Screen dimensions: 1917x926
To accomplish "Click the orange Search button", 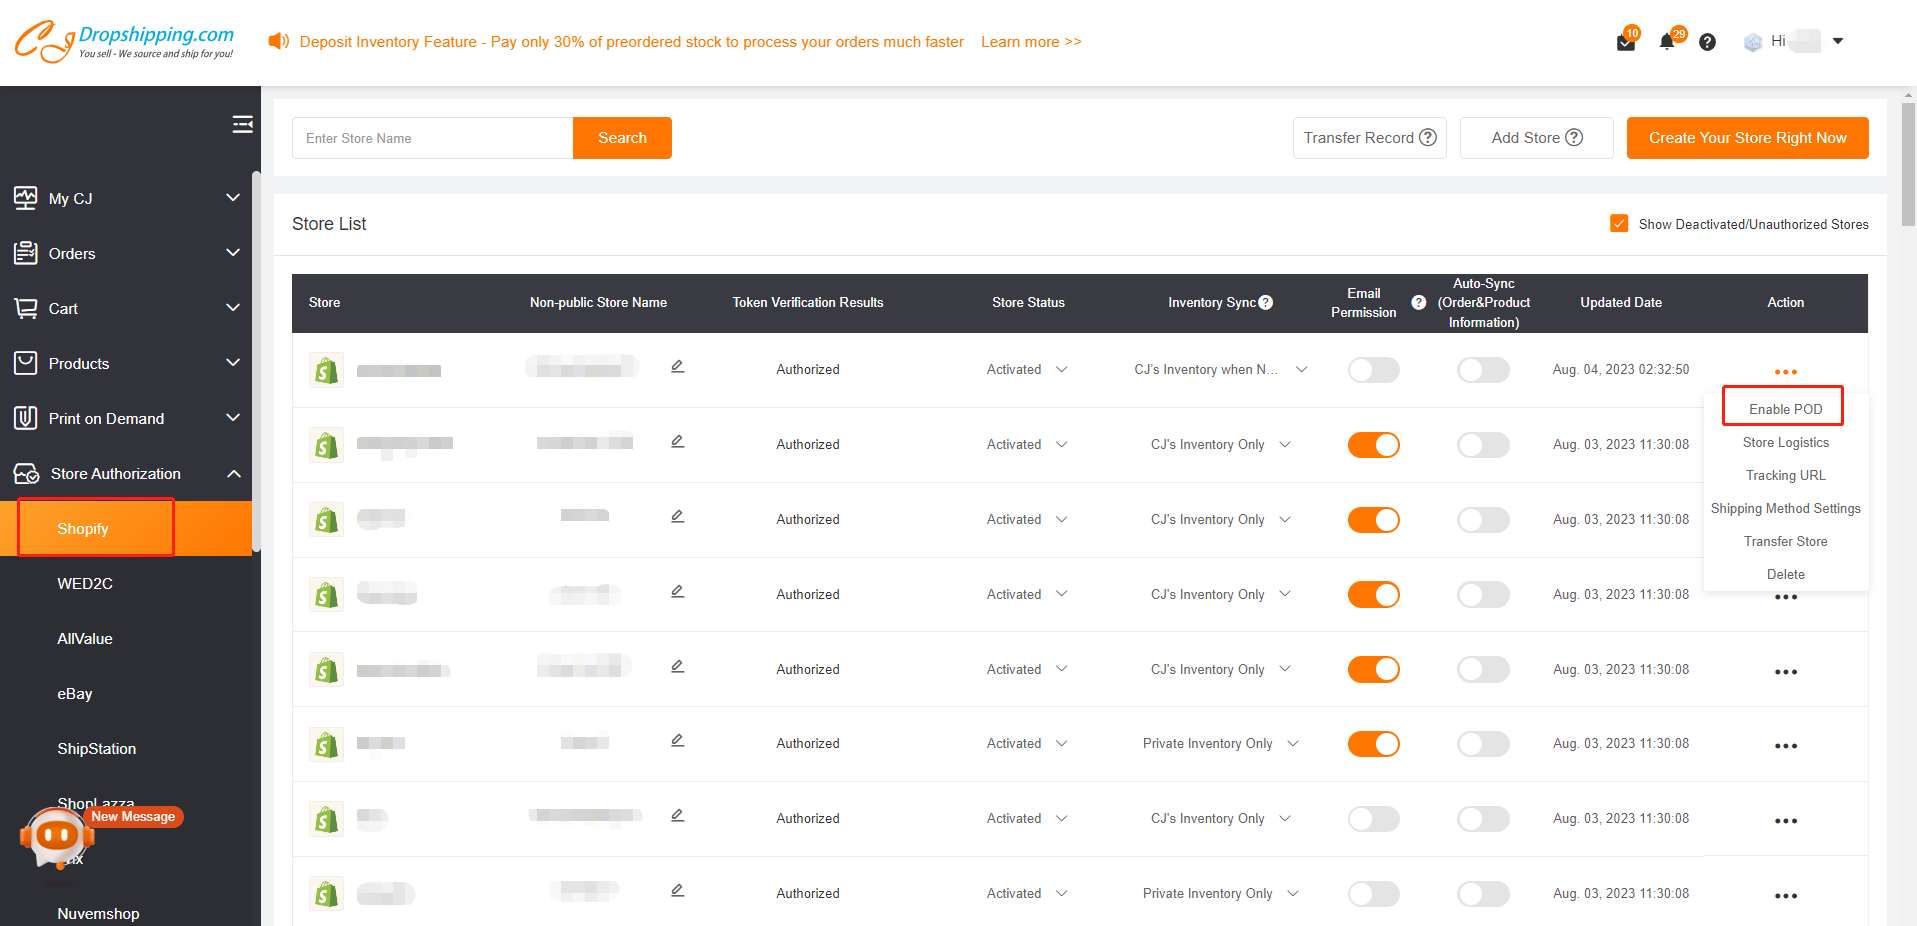I will pyautogui.click(x=622, y=138).
